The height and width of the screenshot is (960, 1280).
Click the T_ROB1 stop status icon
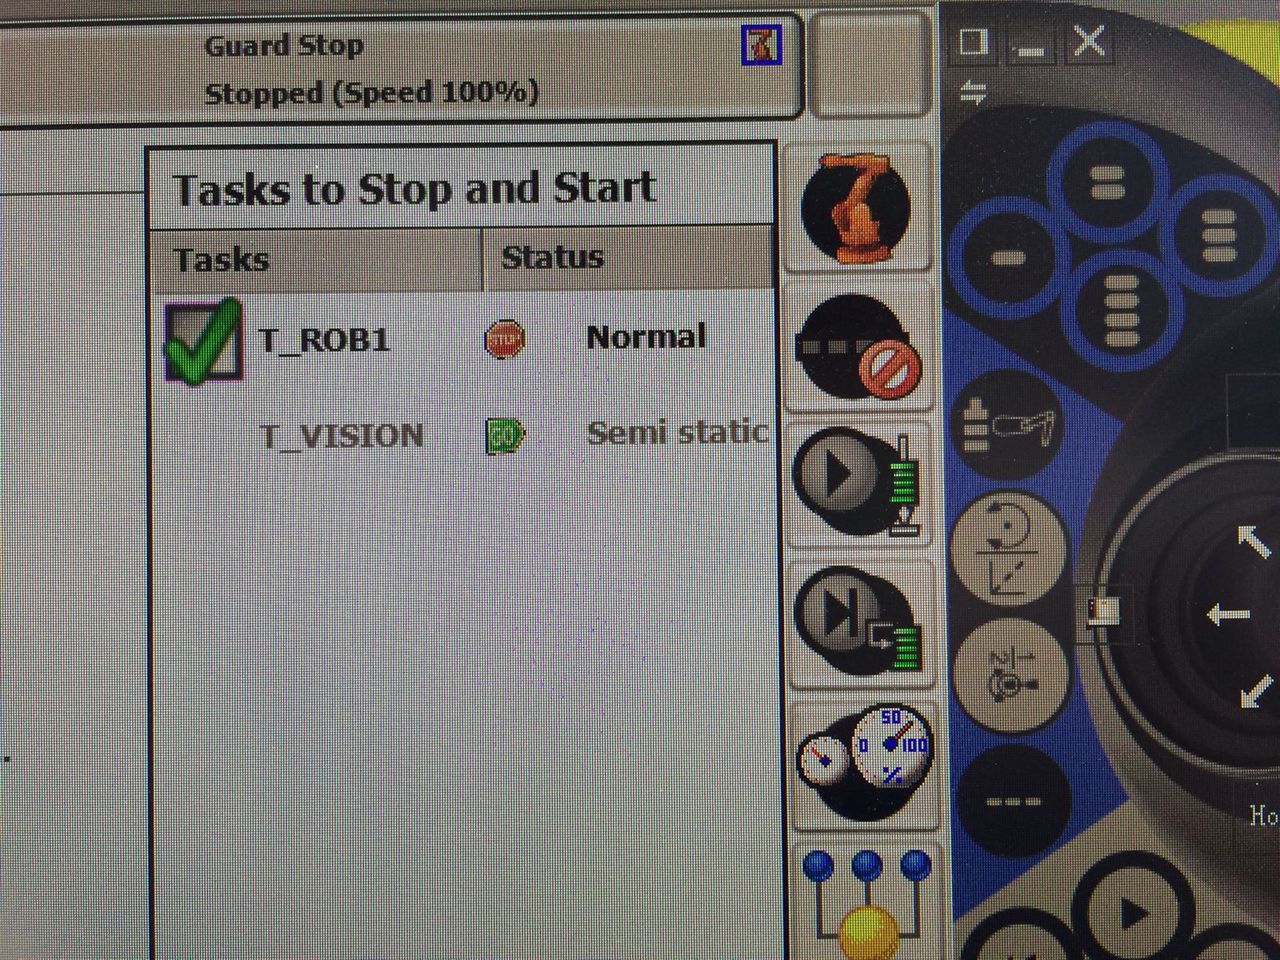[x=504, y=339]
